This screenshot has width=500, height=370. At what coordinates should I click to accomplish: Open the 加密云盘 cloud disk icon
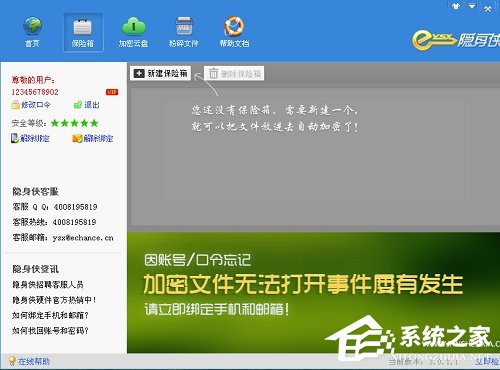pyautogui.click(x=133, y=33)
